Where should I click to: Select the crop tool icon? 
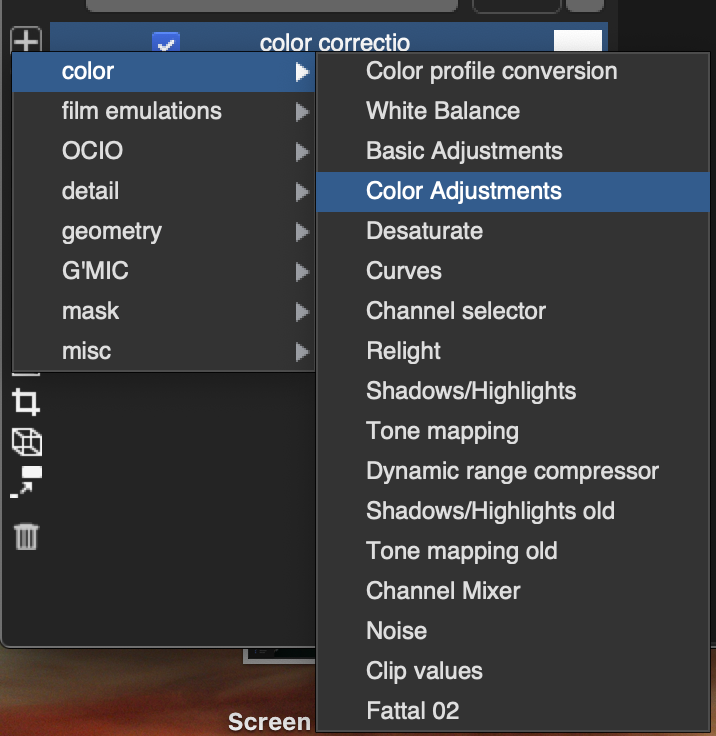coord(26,403)
